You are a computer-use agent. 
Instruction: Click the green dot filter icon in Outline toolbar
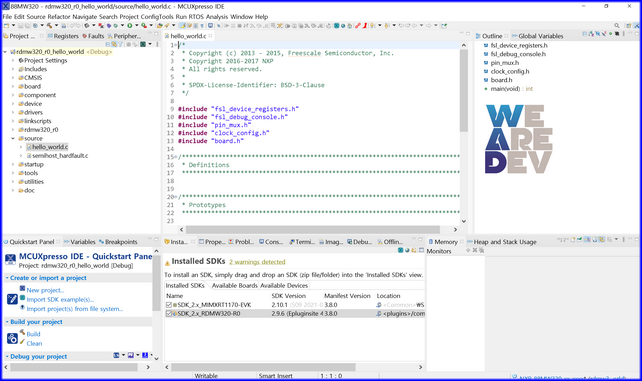coord(610,34)
